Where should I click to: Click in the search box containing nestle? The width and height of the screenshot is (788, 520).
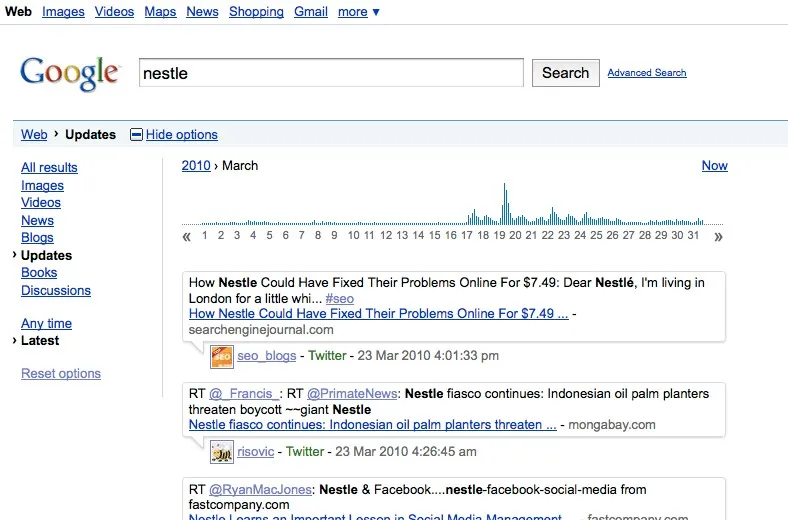pos(331,73)
